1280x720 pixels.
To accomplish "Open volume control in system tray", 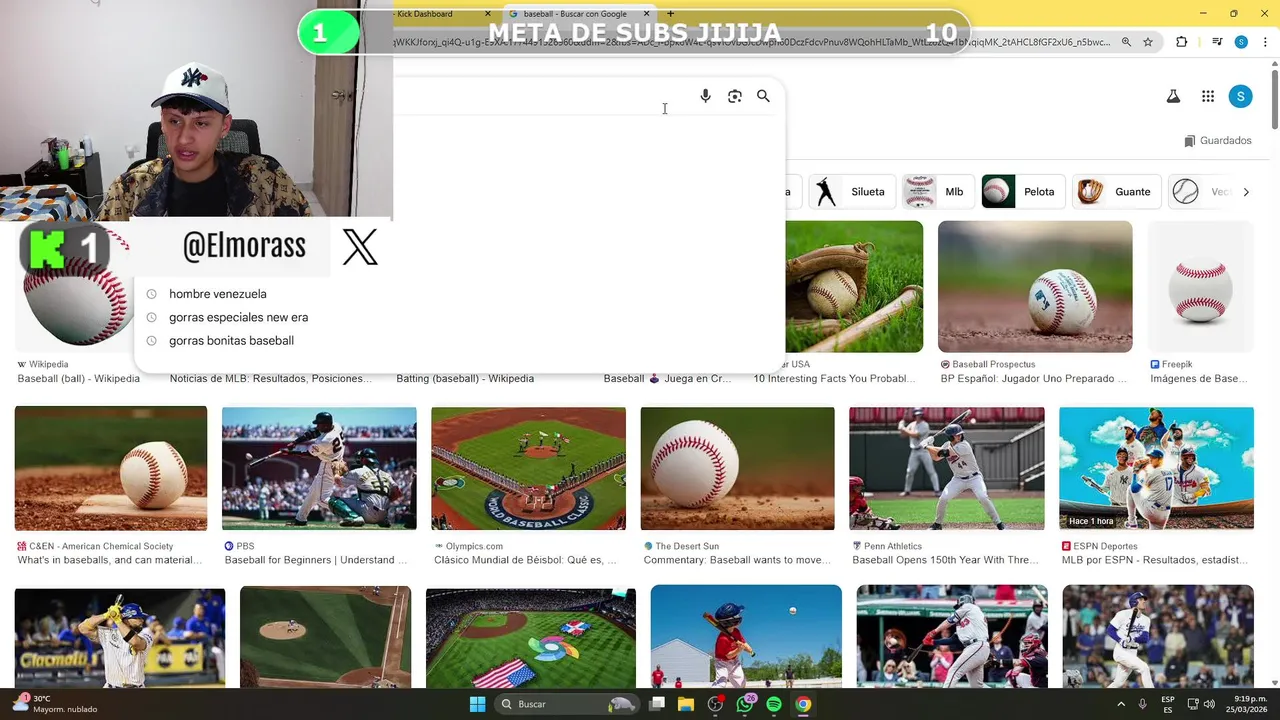I will click(x=1209, y=704).
